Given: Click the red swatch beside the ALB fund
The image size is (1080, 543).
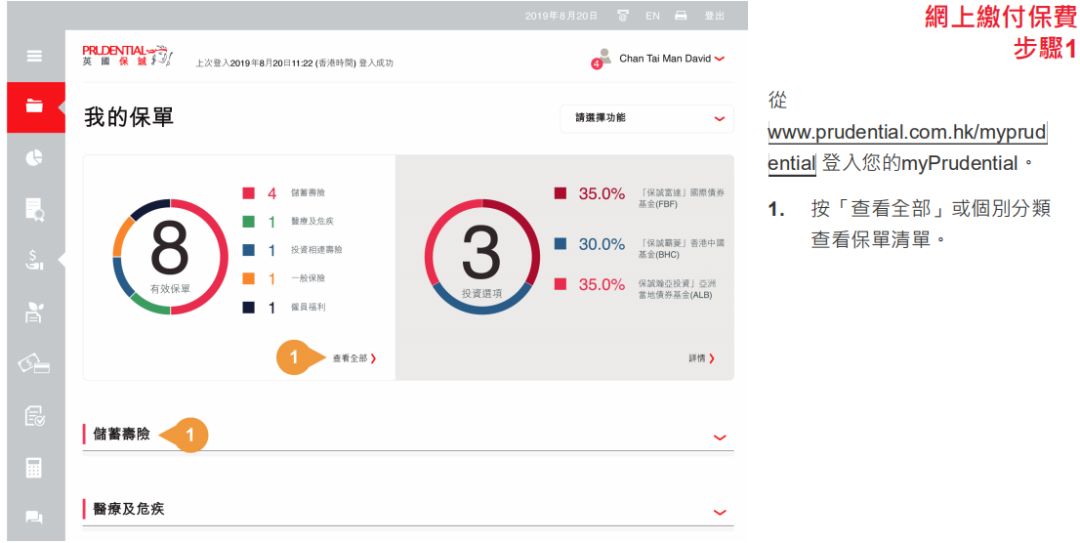Looking at the screenshot, I should pos(561,284).
